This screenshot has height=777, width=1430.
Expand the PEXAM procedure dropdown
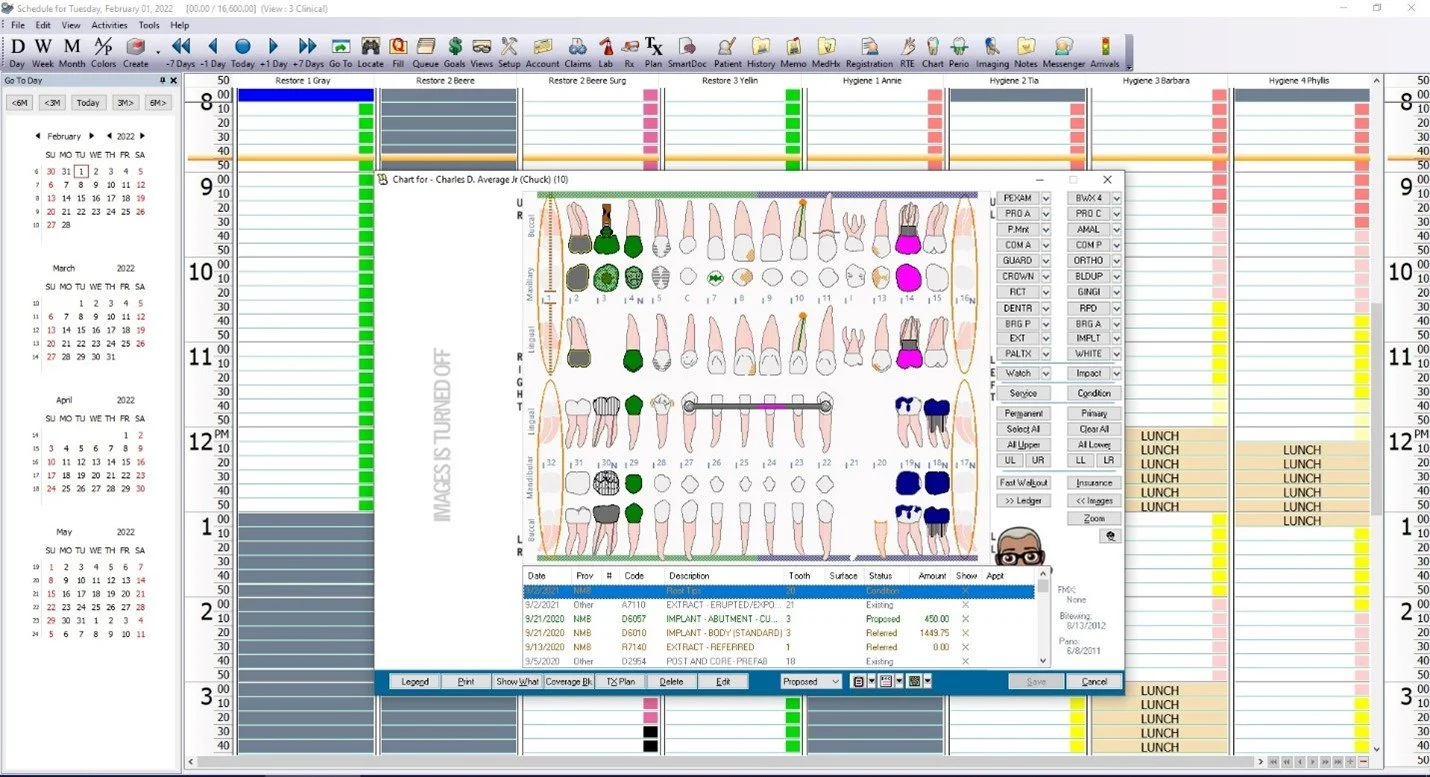(x=1048, y=197)
